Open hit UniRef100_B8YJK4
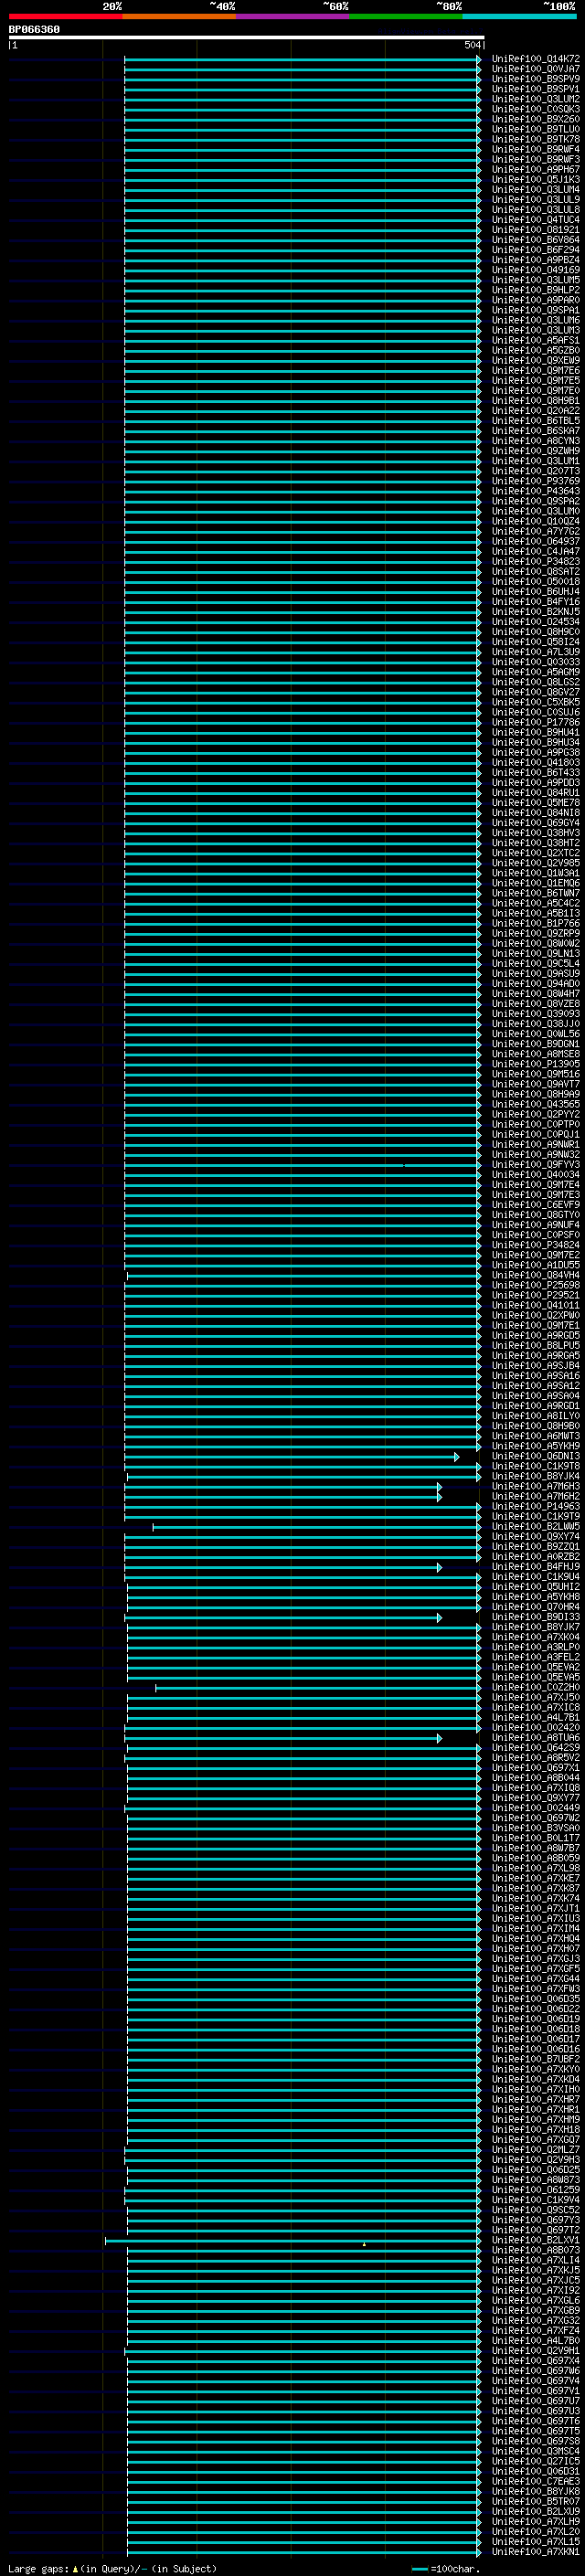 pos(536,1476)
